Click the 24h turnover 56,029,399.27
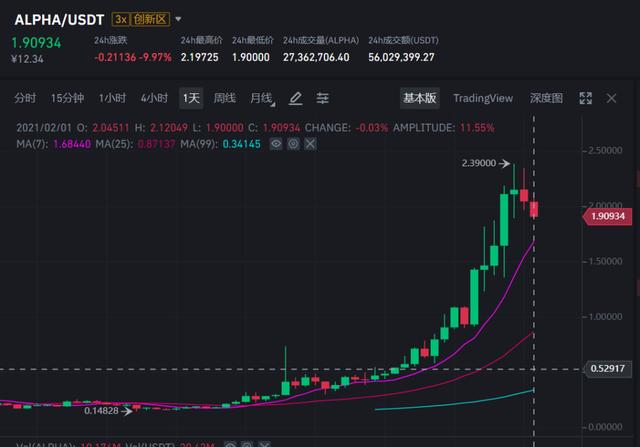 click(x=401, y=57)
